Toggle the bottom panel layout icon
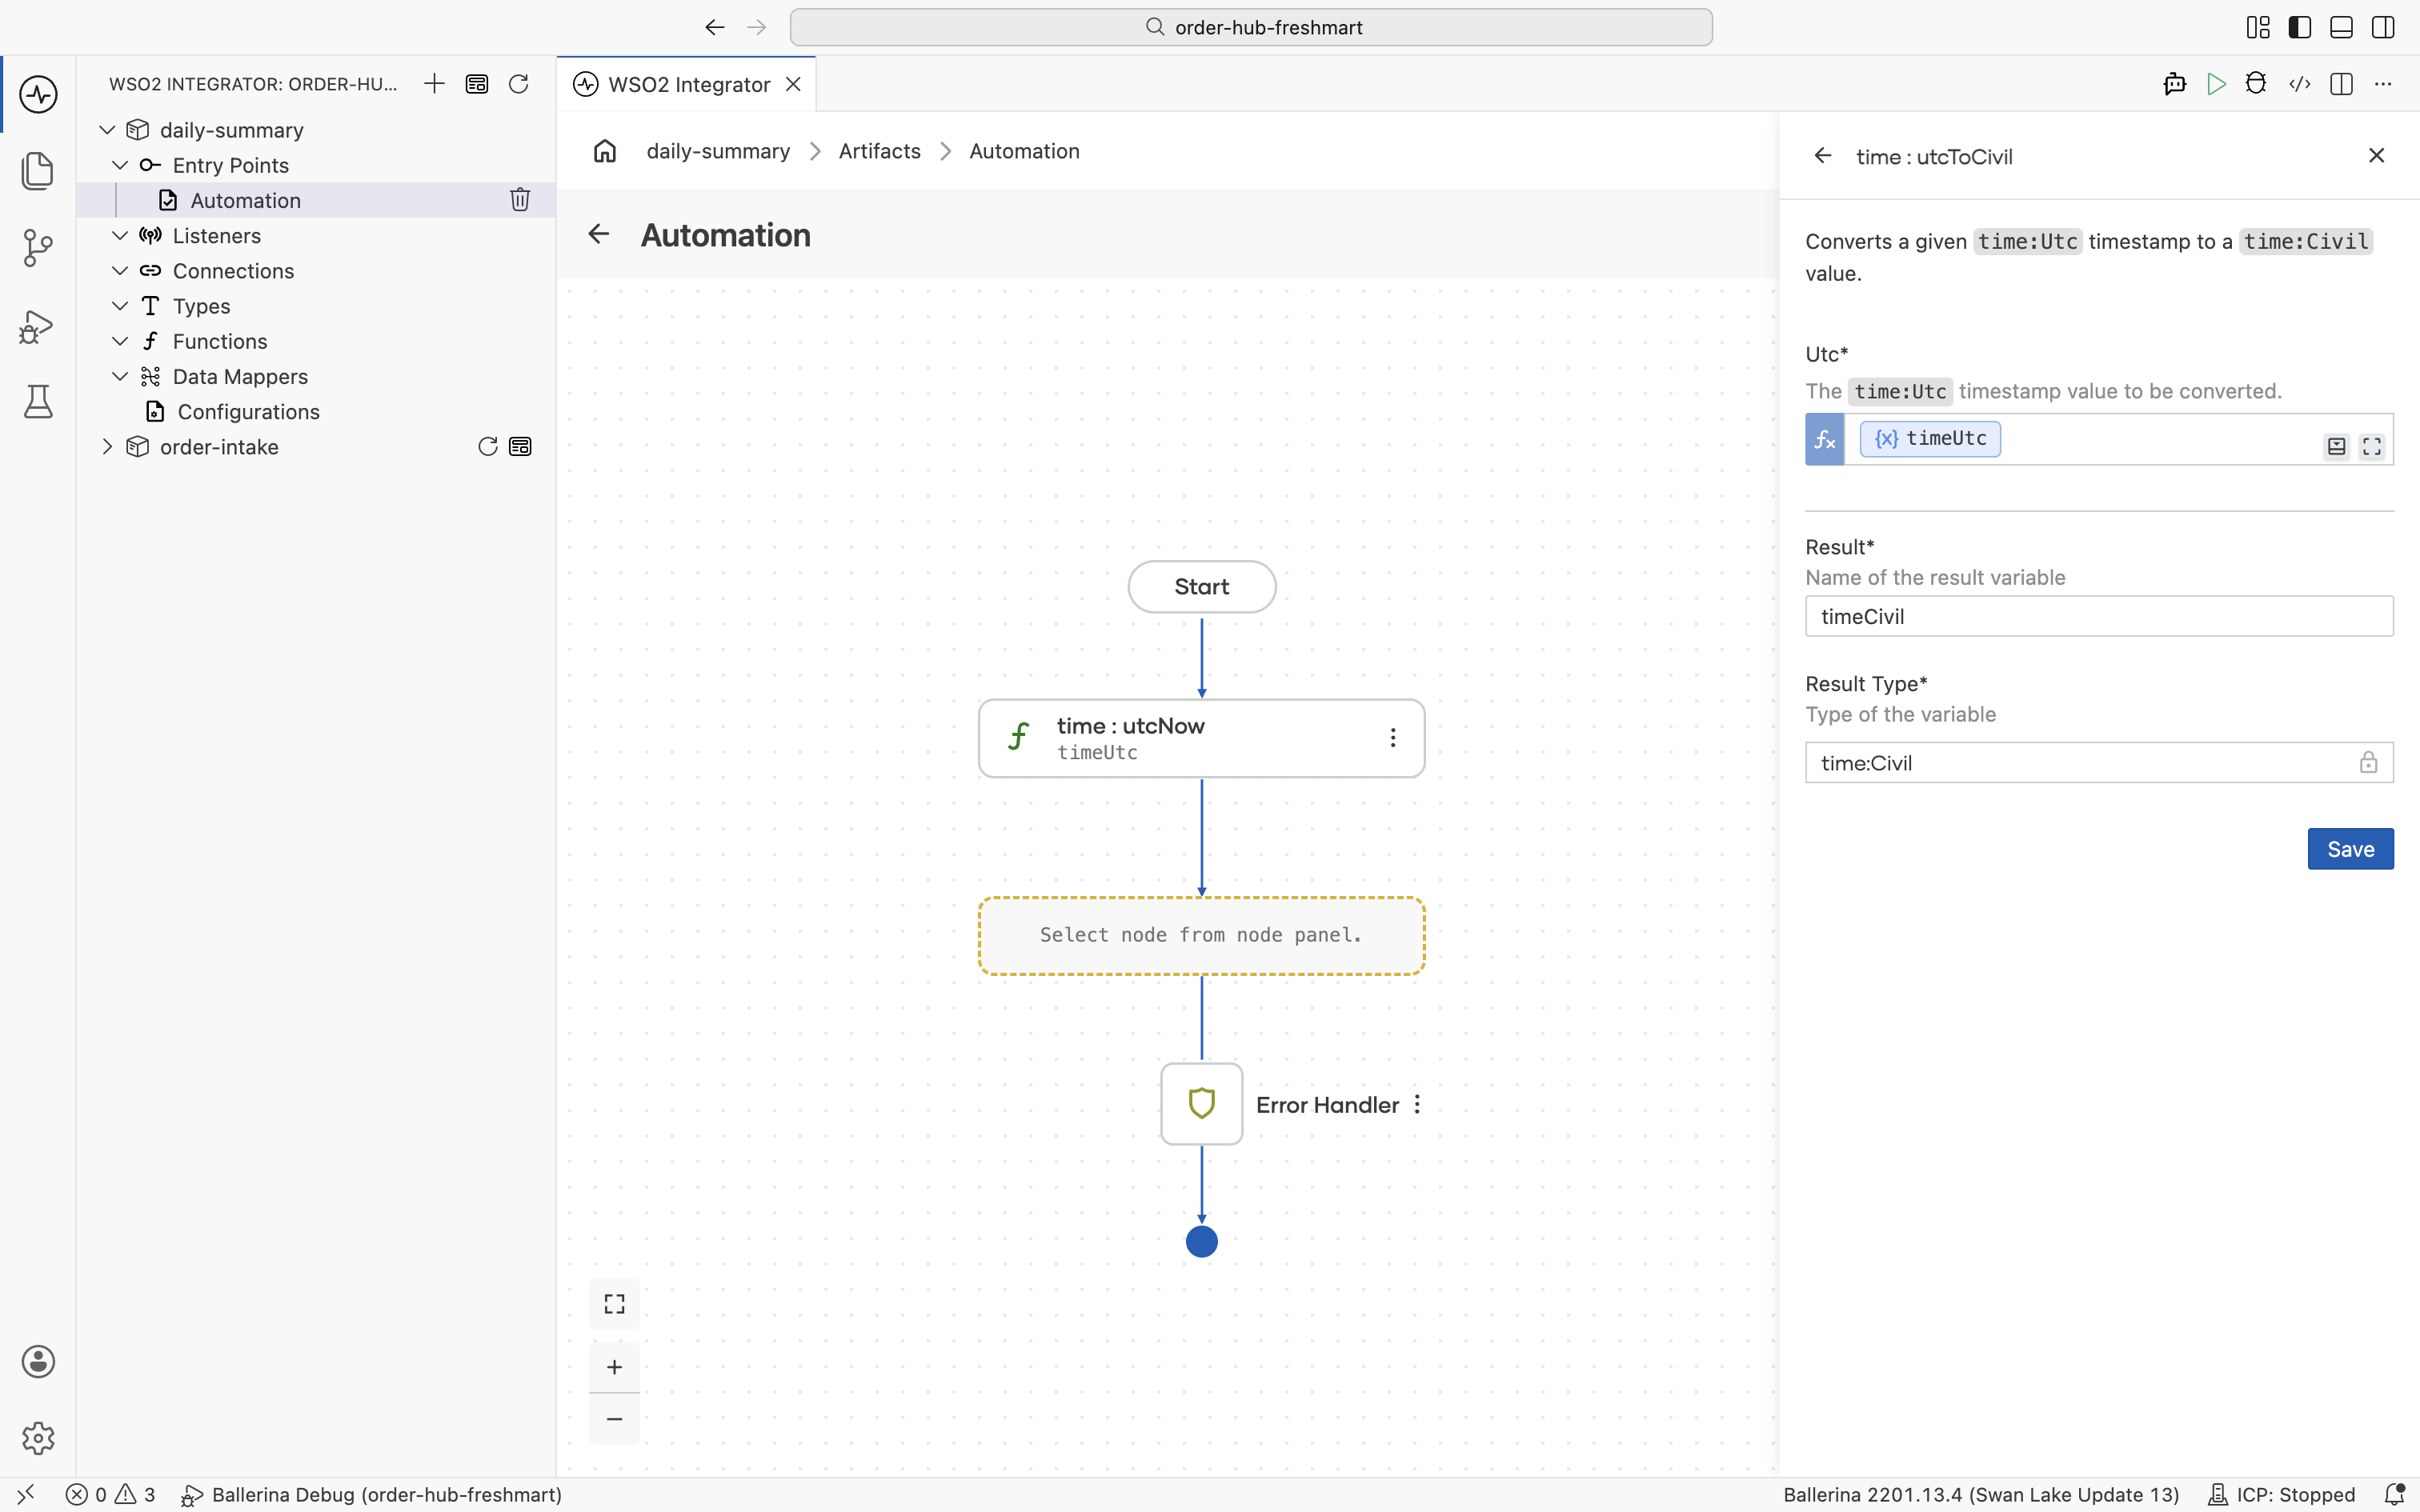This screenshot has width=2420, height=1512. pyautogui.click(x=2341, y=27)
